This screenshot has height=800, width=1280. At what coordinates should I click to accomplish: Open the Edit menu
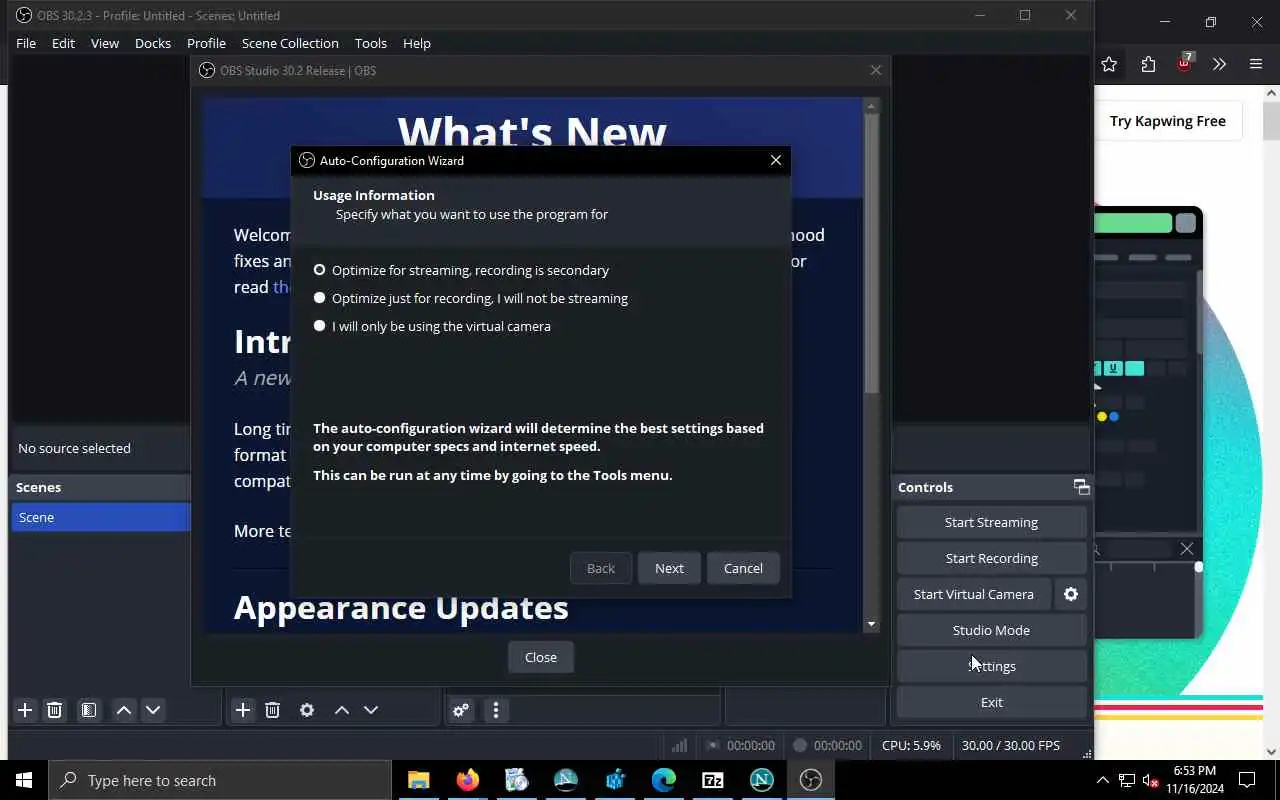[63, 43]
